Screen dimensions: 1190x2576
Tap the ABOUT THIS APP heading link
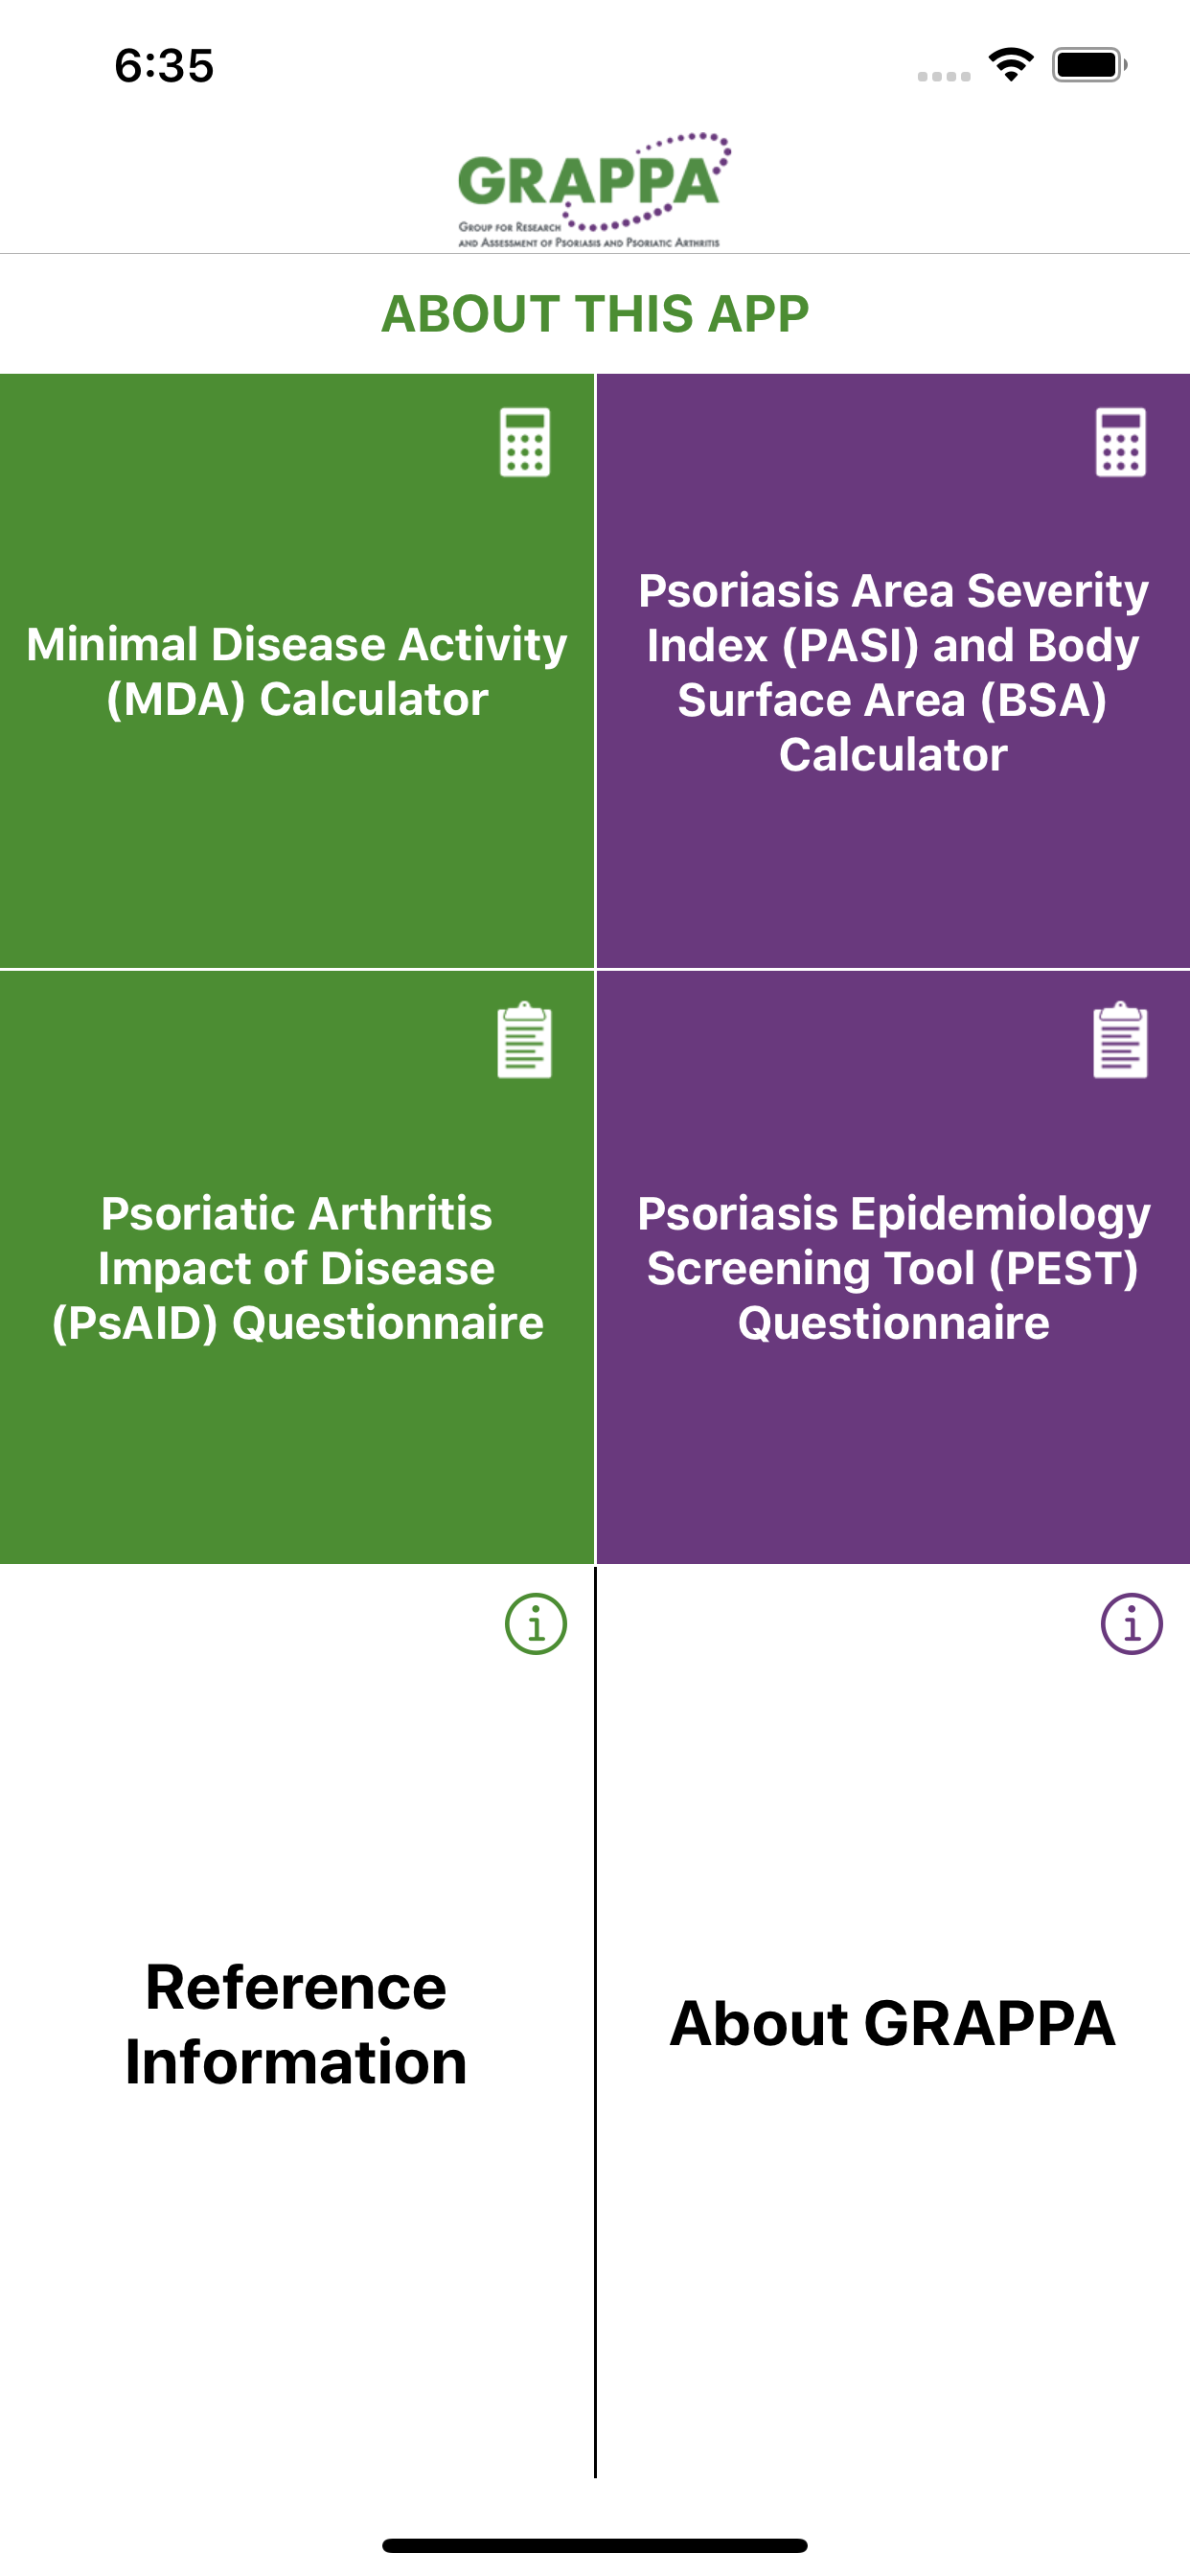tap(595, 314)
